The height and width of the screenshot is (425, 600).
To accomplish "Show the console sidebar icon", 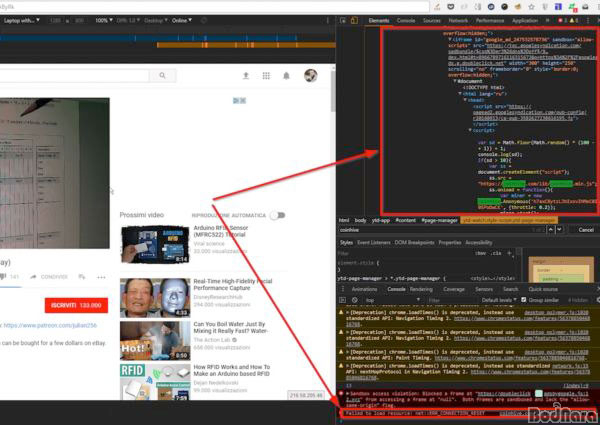I will tap(343, 300).
